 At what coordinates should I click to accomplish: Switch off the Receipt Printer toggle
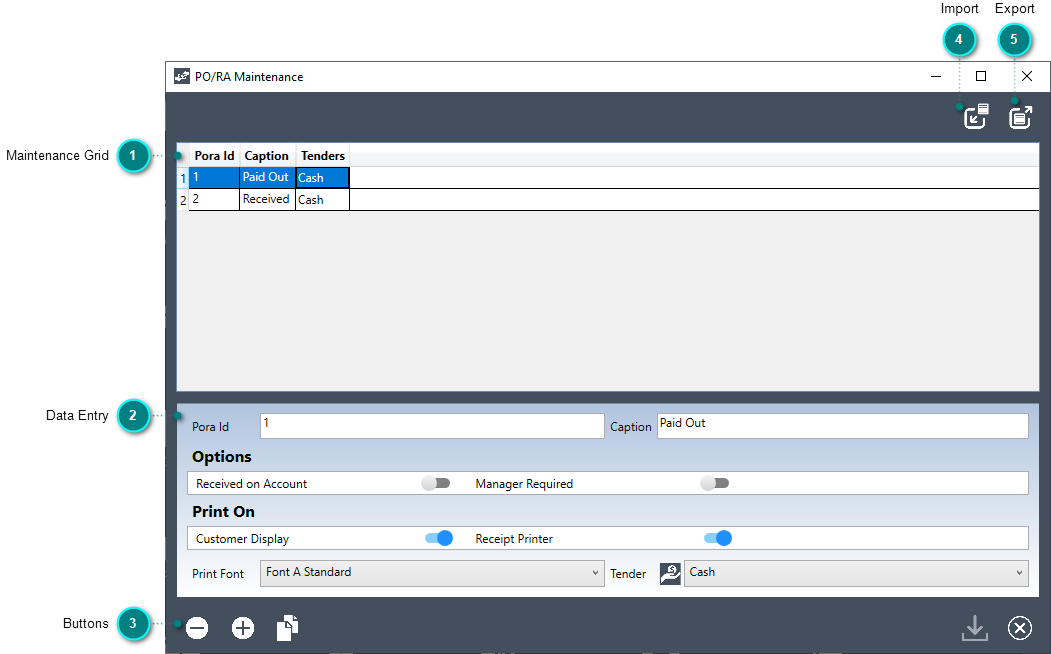pos(718,538)
